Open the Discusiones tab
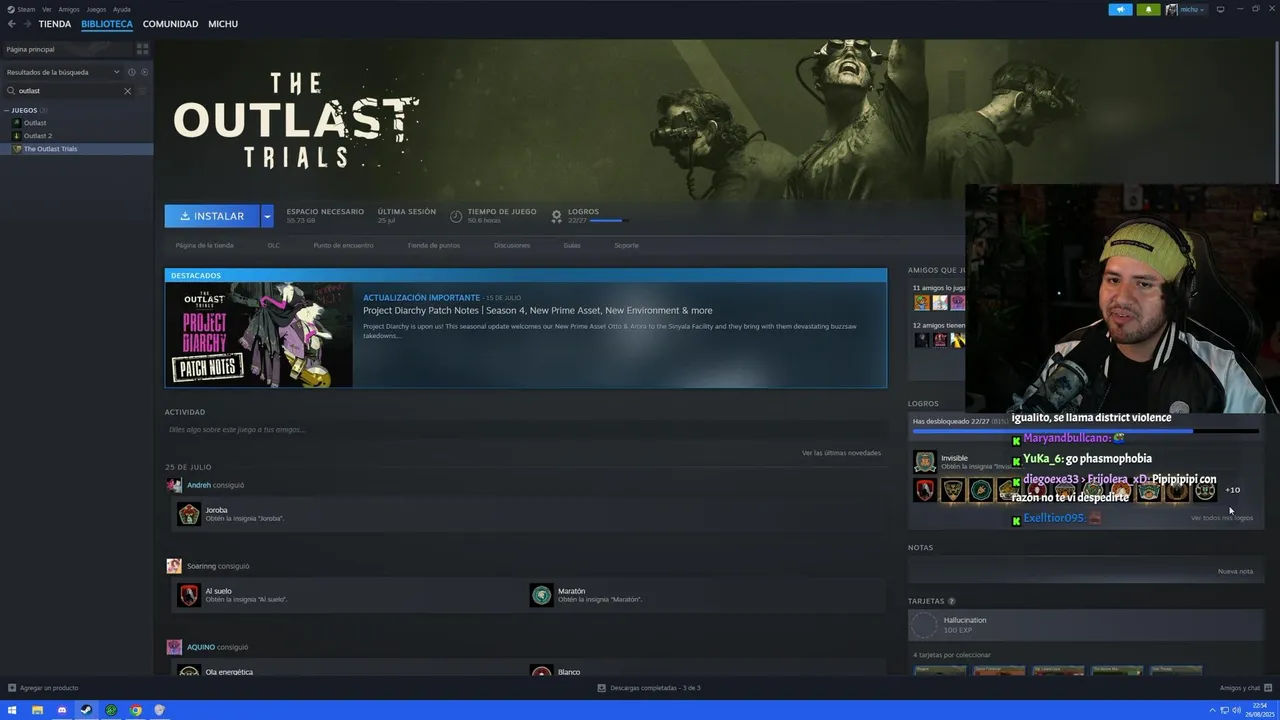The width and height of the screenshot is (1280, 720). coord(512,245)
